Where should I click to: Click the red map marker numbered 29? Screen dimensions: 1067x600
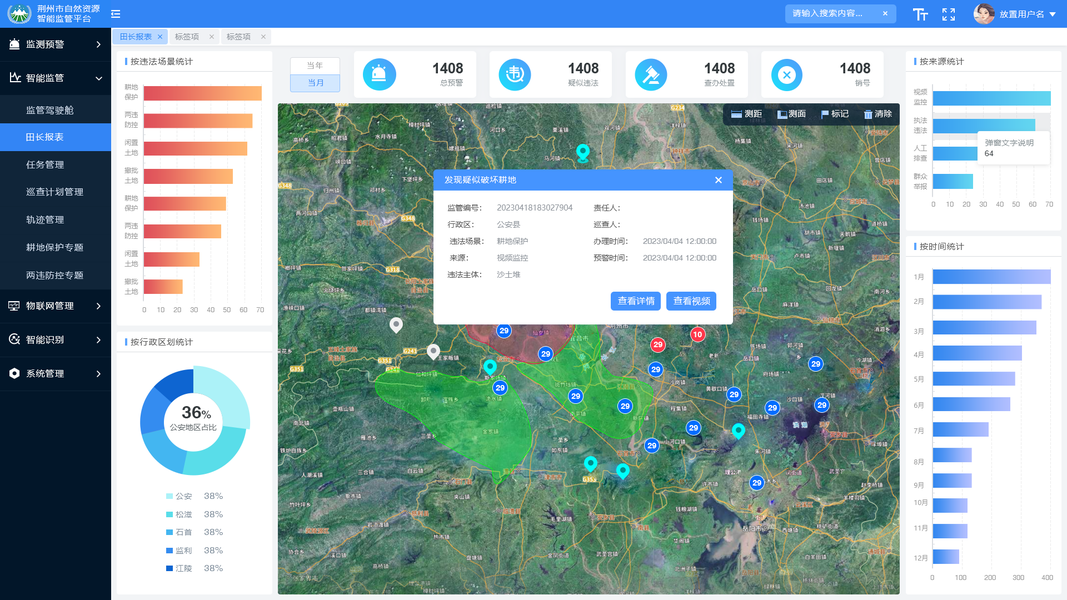(657, 345)
